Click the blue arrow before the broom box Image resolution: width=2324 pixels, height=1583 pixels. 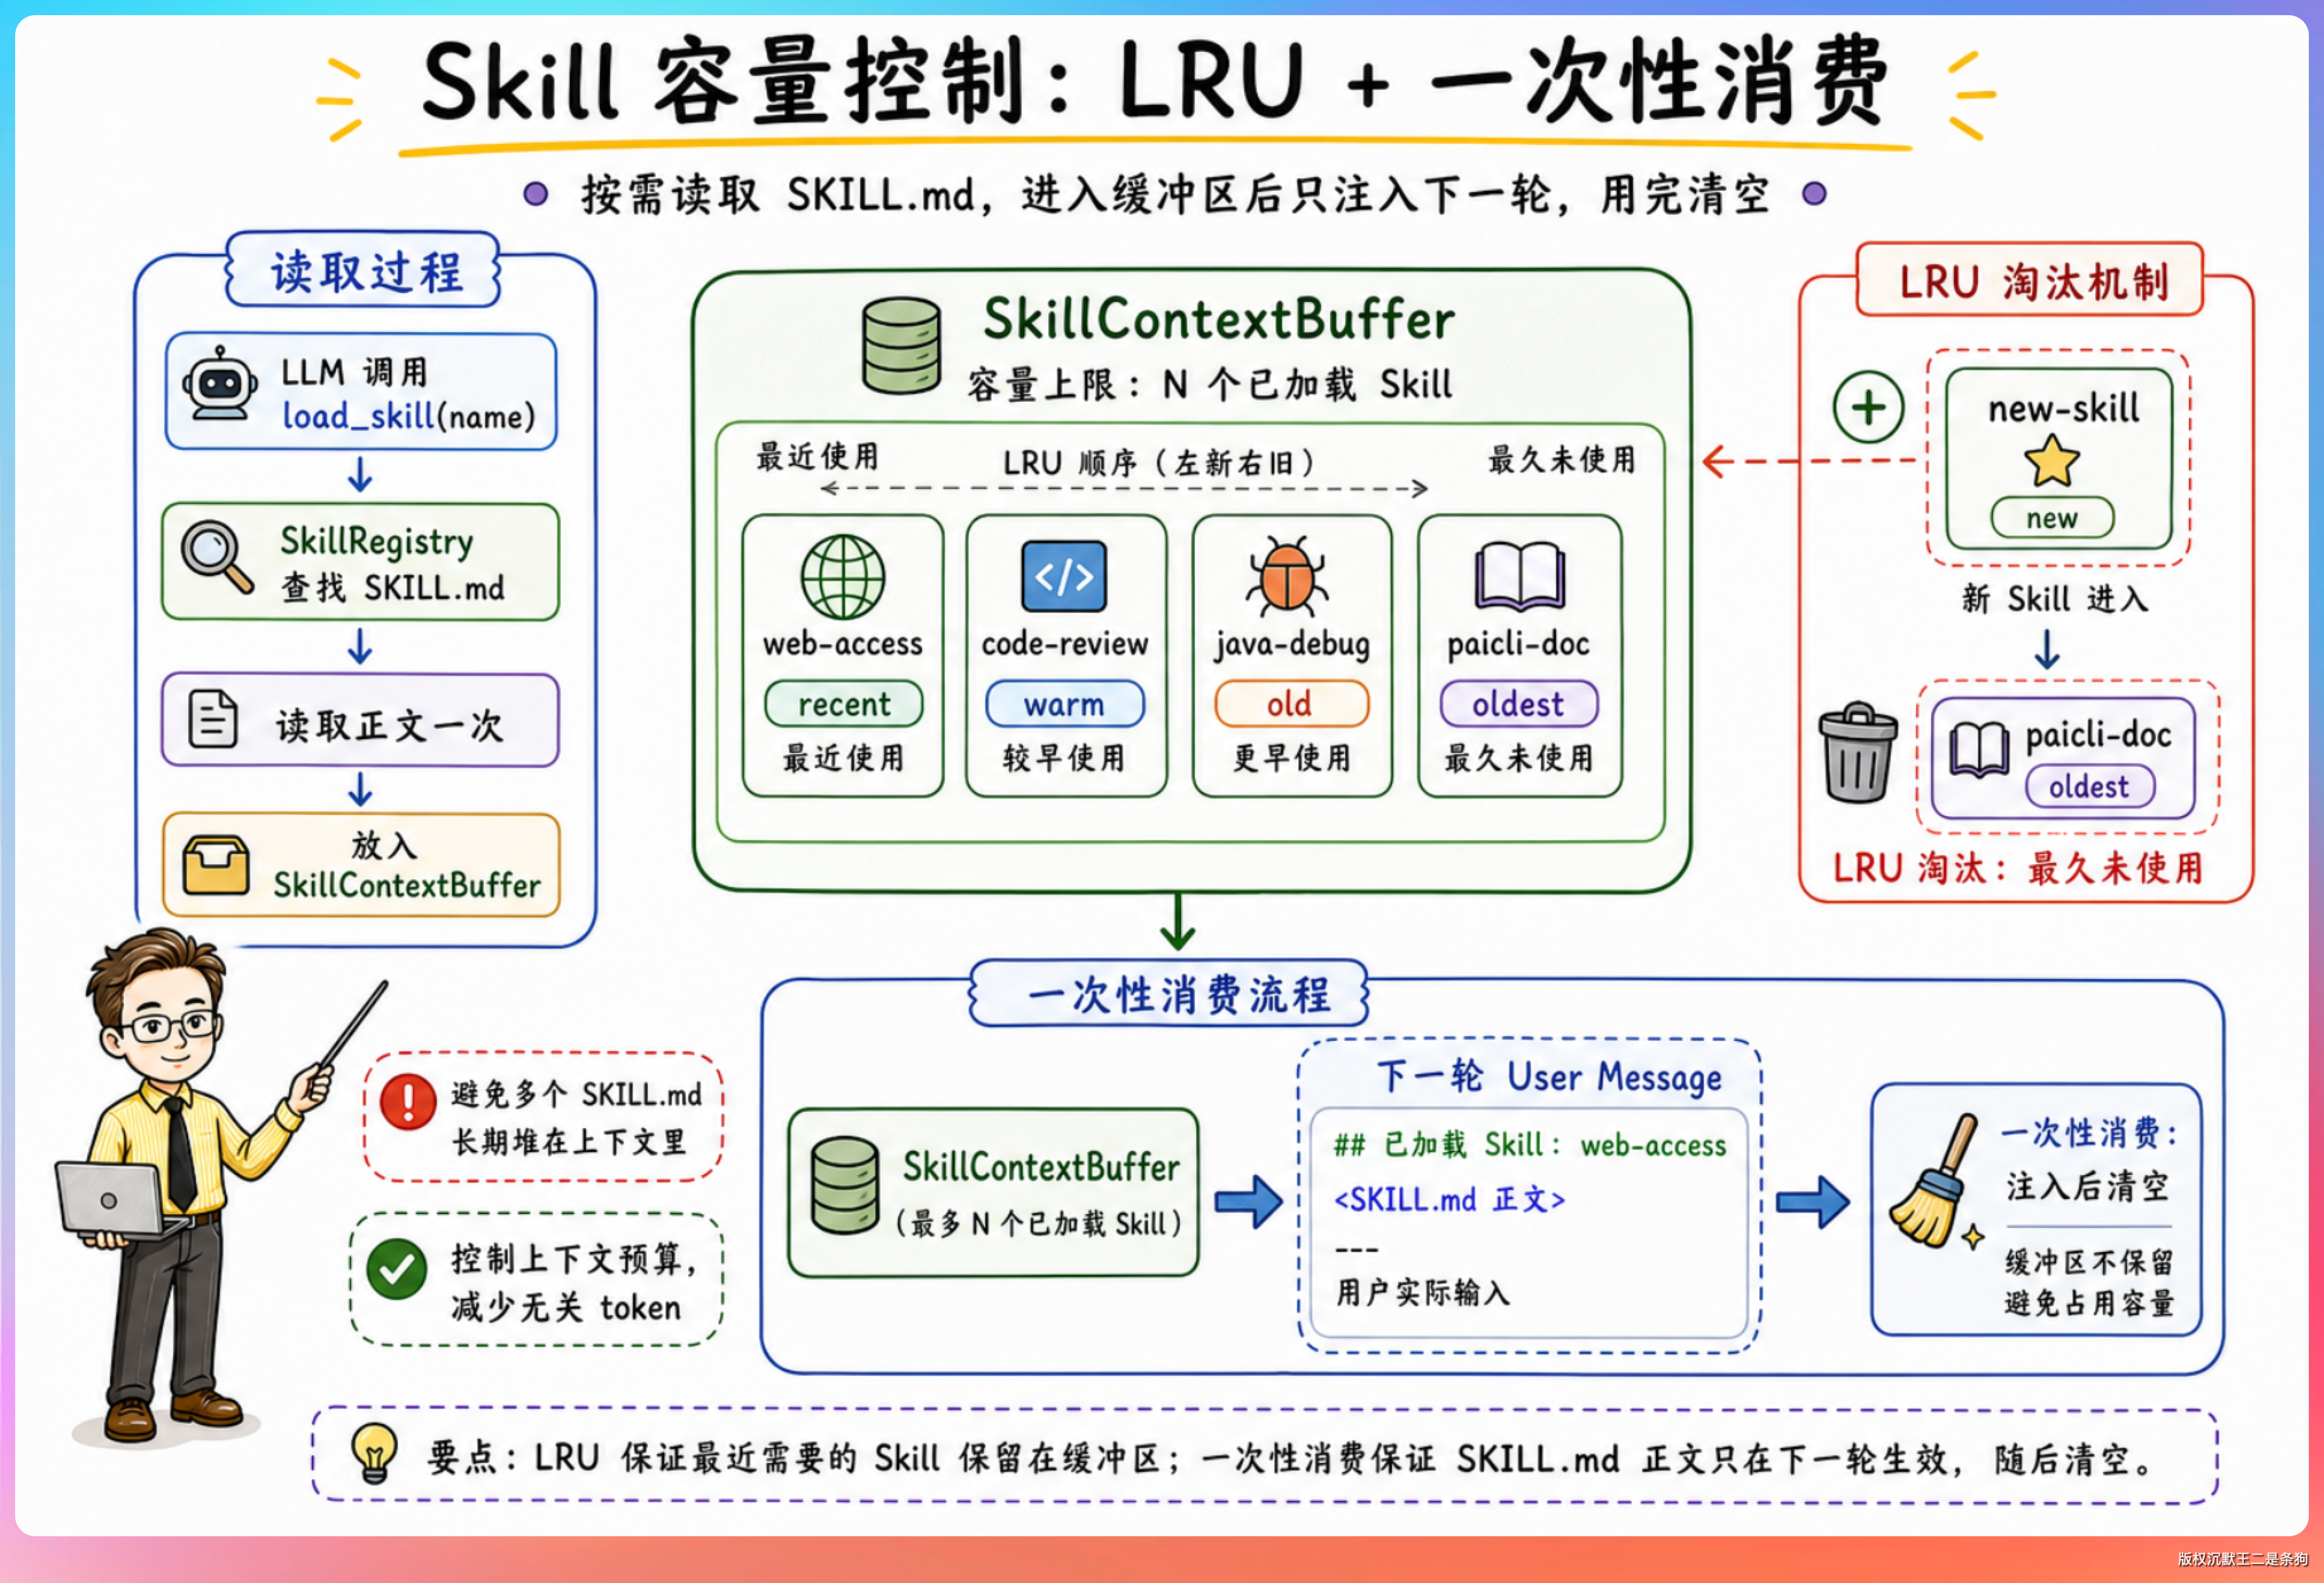click(1812, 1201)
